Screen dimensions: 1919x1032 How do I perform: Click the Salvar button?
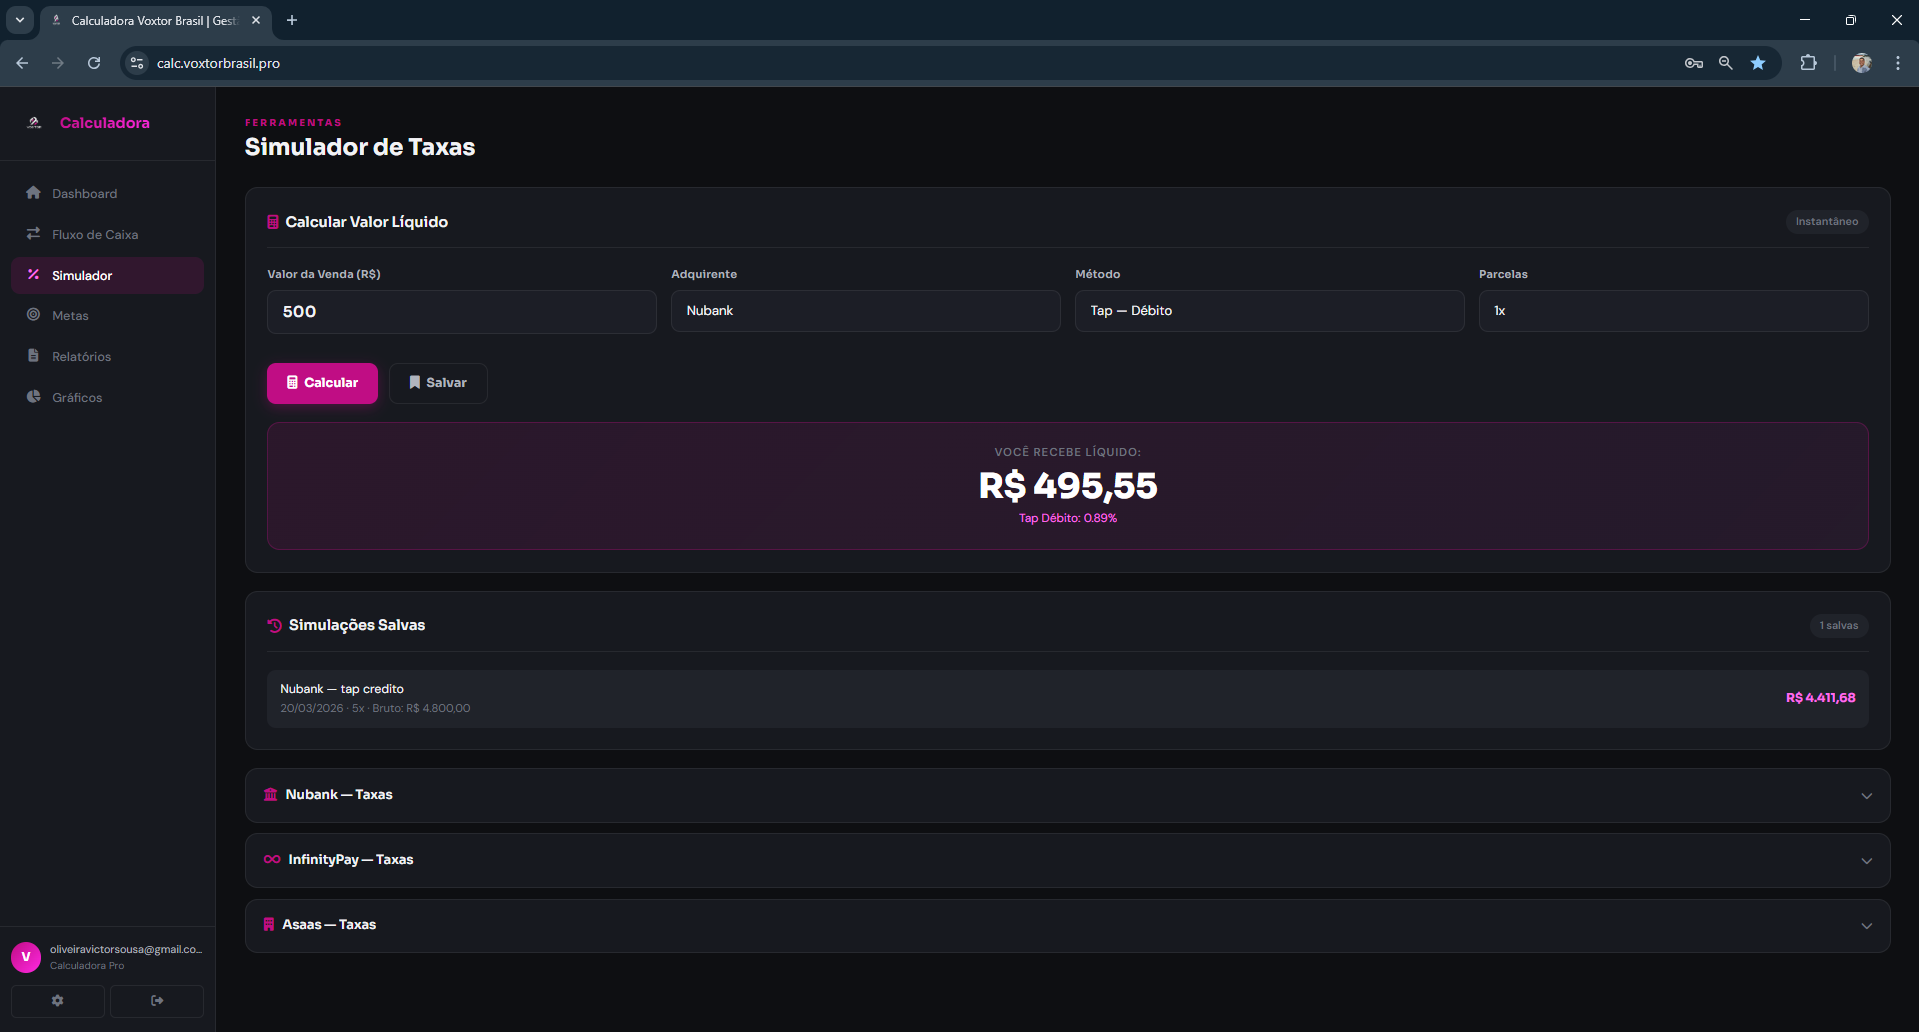[437, 382]
